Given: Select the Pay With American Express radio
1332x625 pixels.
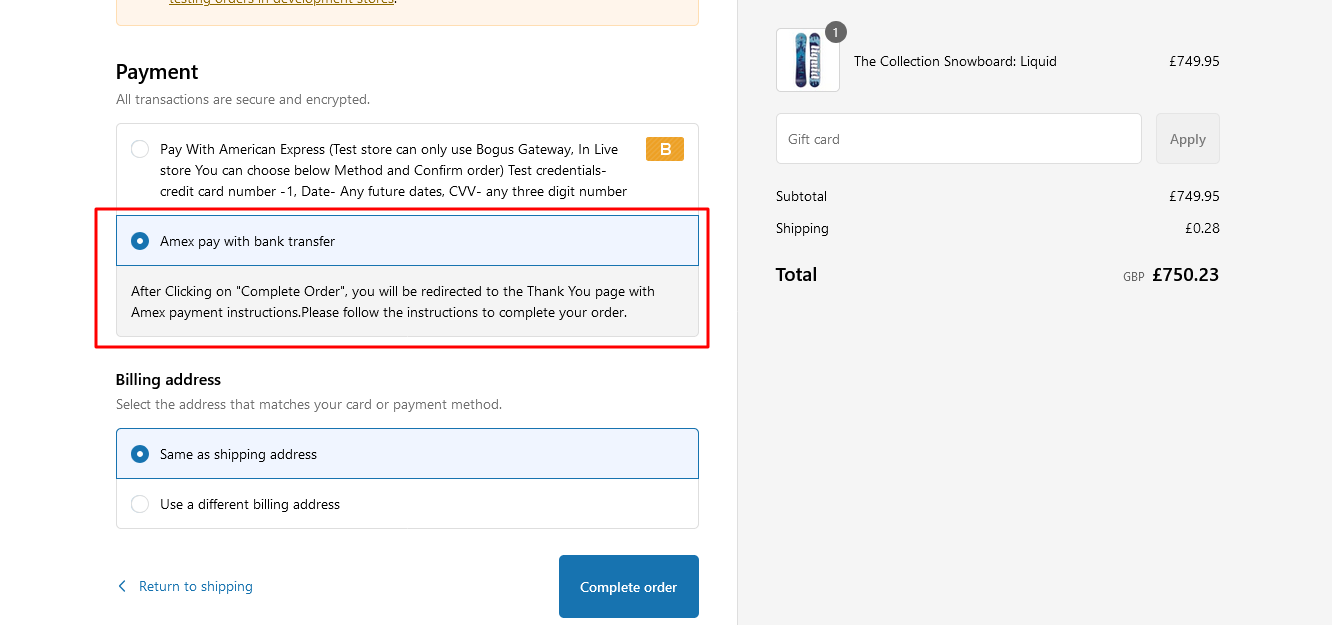Looking at the screenshot, I should pos(140,149).
